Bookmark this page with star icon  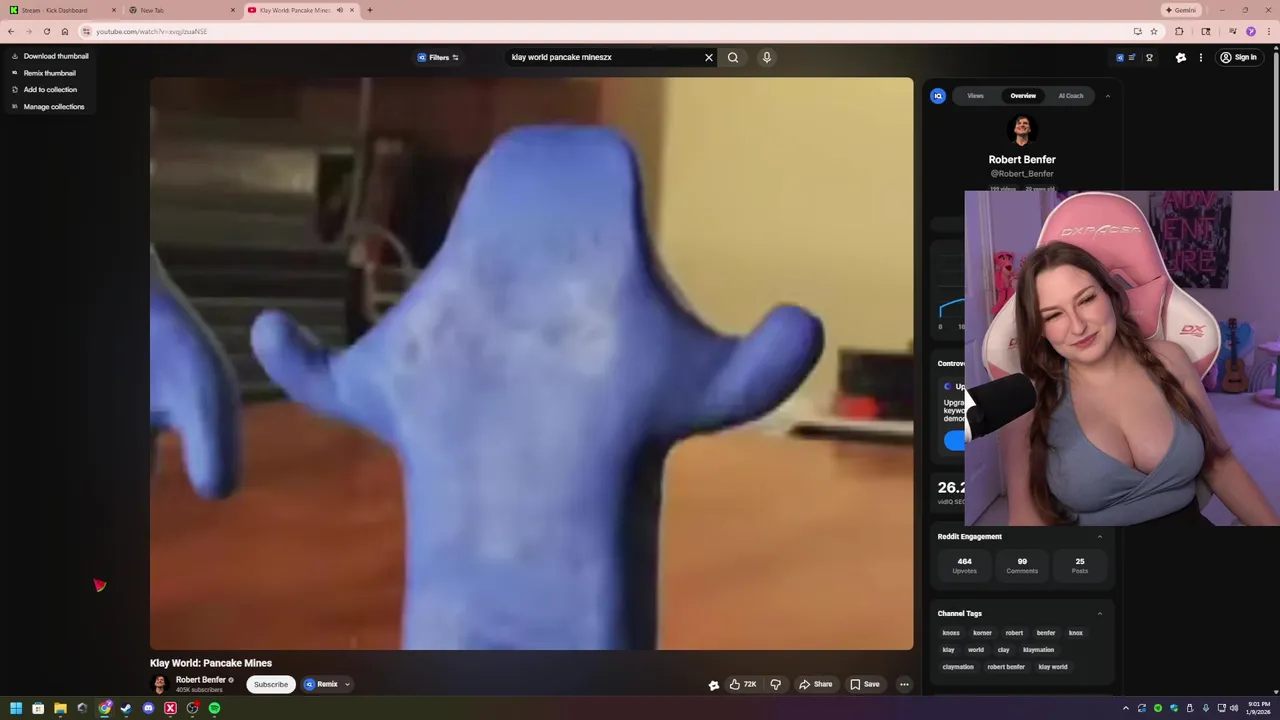point(1153,31)
